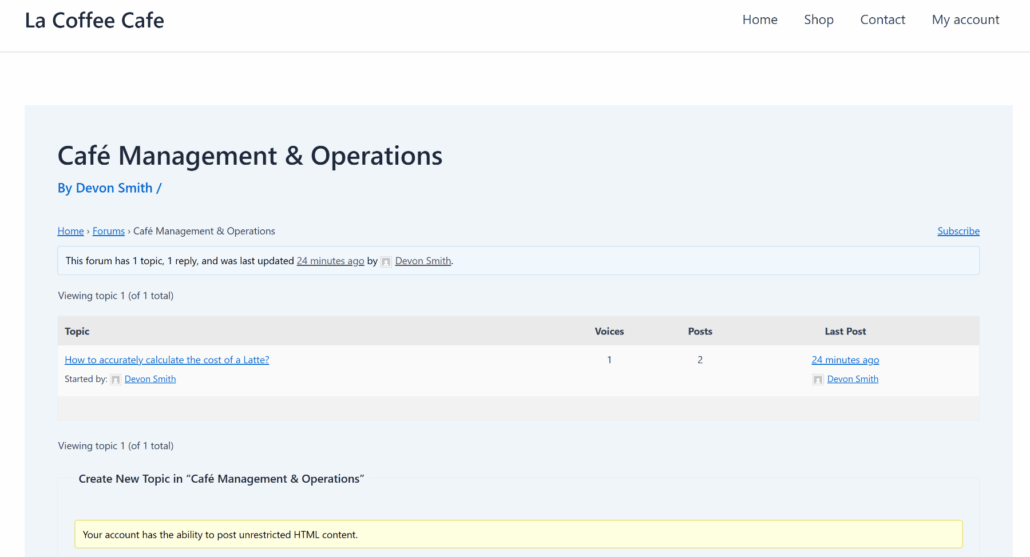Image resolution: width=1030 pixels, height=557 pixels.
Task: Click the Voices column header
Action: pyautogui.click(x=609, y=332)
